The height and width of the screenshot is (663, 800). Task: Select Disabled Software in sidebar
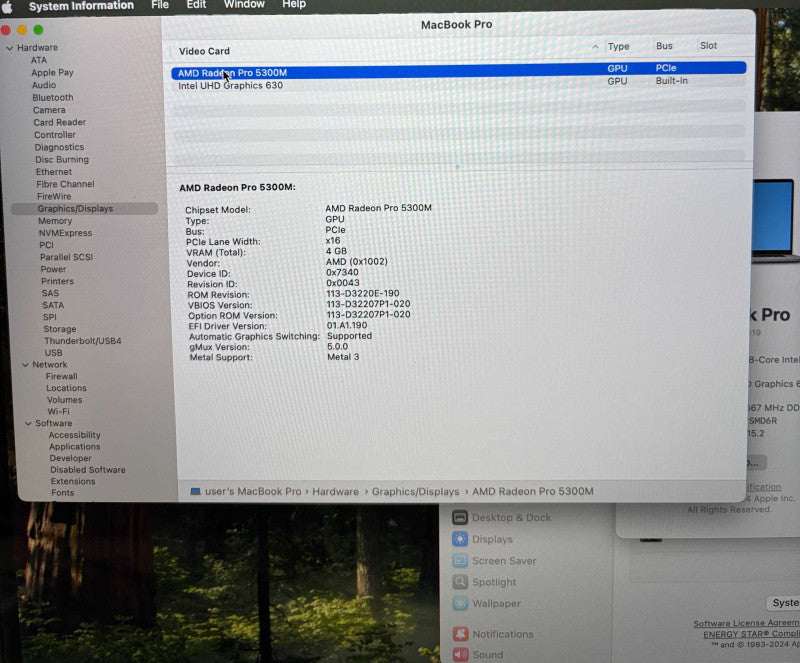tap(88, 470)
